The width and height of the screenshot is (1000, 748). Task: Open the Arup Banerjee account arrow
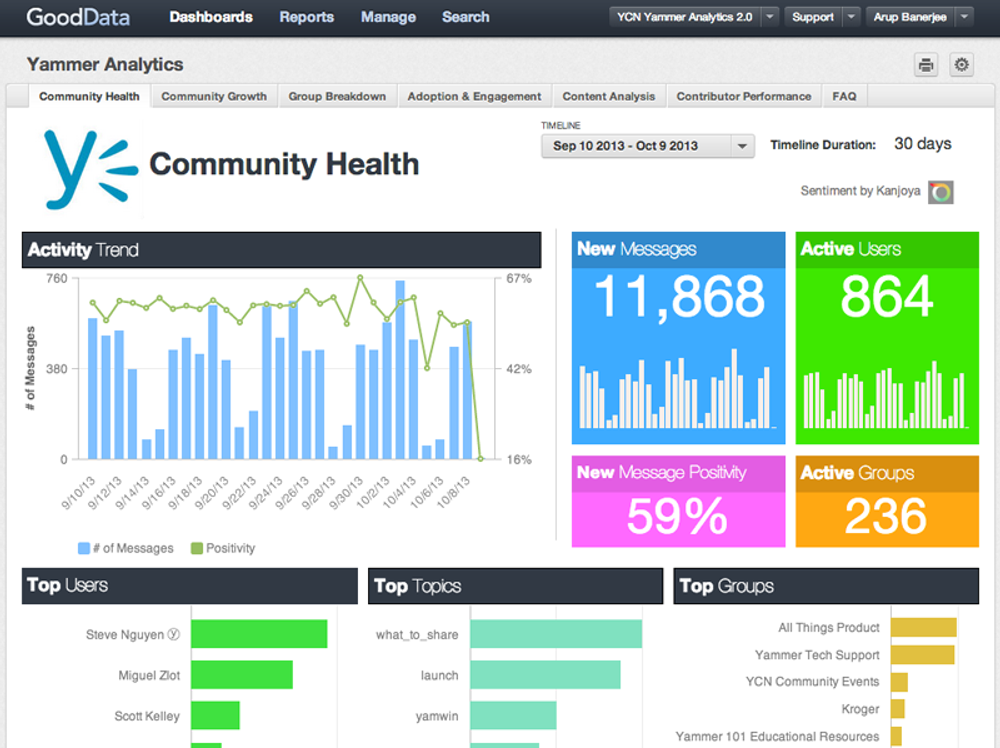[964, 17]
